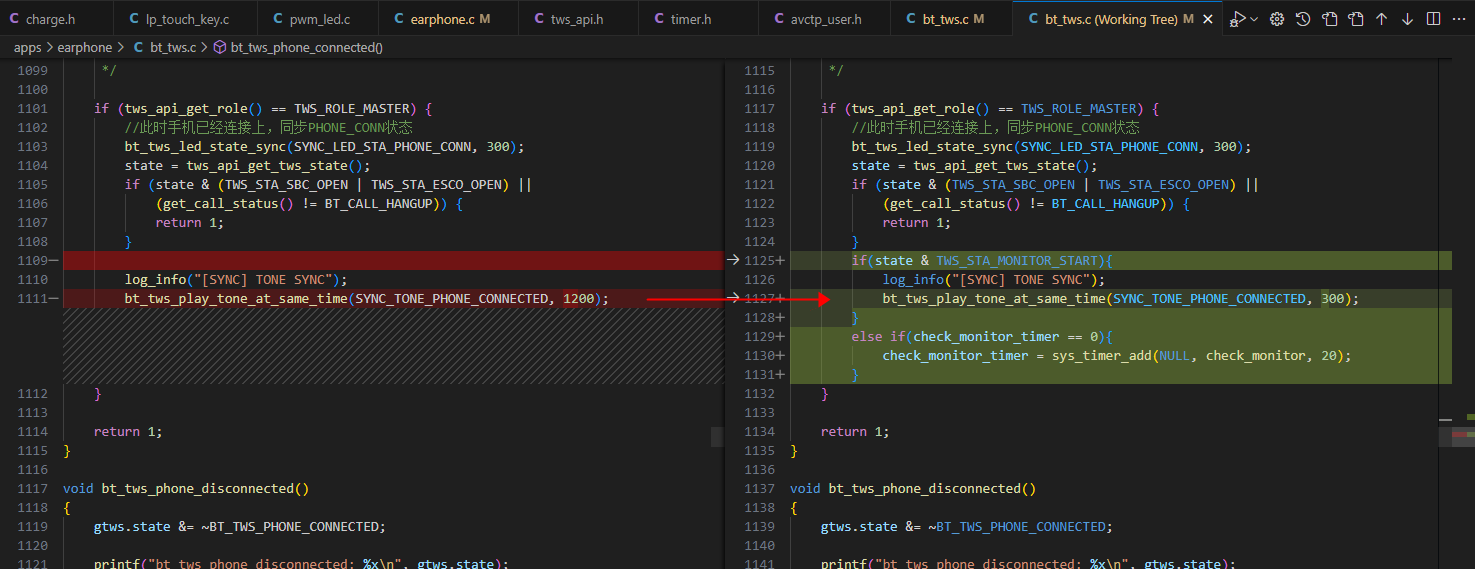1475x569 pixels.
Task: Click TWS_ROLE_MASTER in the right pane
Action: (1079, 108)
